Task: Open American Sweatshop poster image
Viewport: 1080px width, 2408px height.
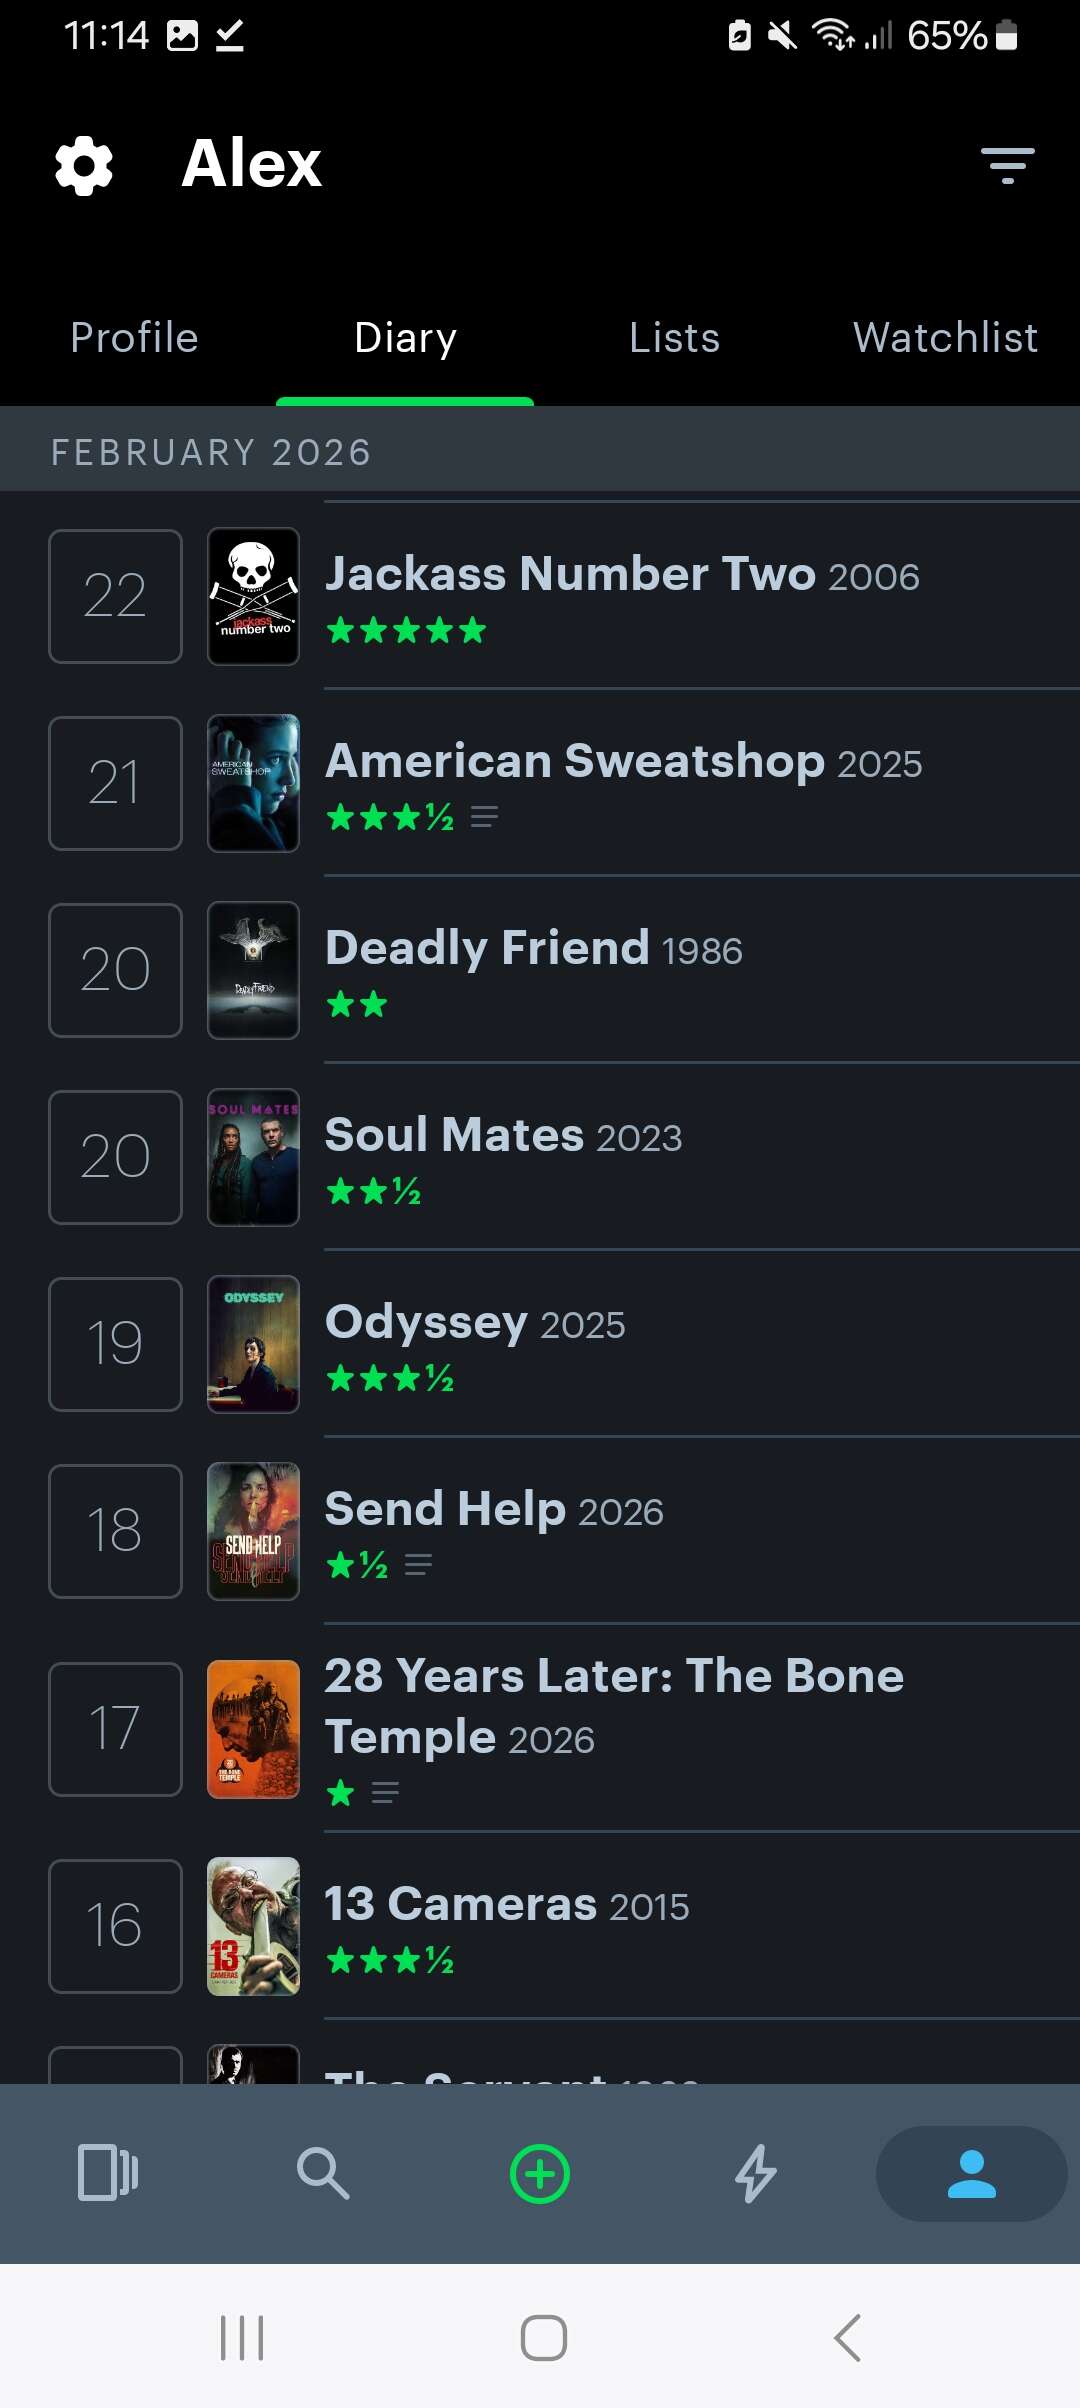Action: (x=252, y=782)
